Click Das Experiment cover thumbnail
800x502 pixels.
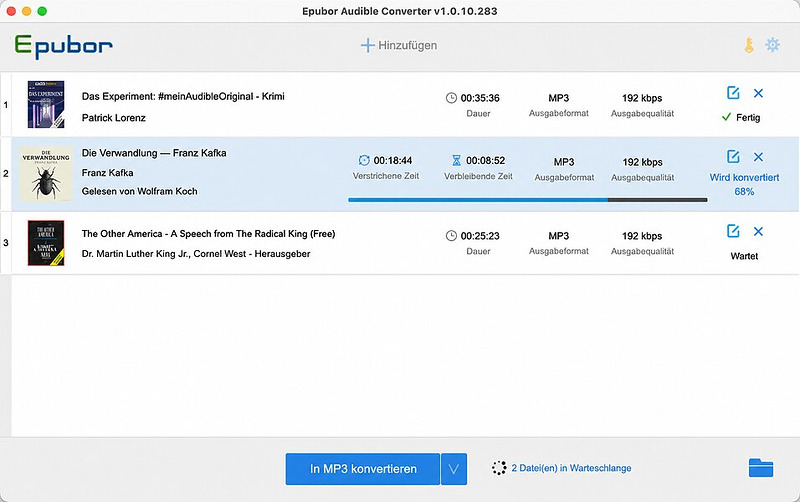click(46, 104)
